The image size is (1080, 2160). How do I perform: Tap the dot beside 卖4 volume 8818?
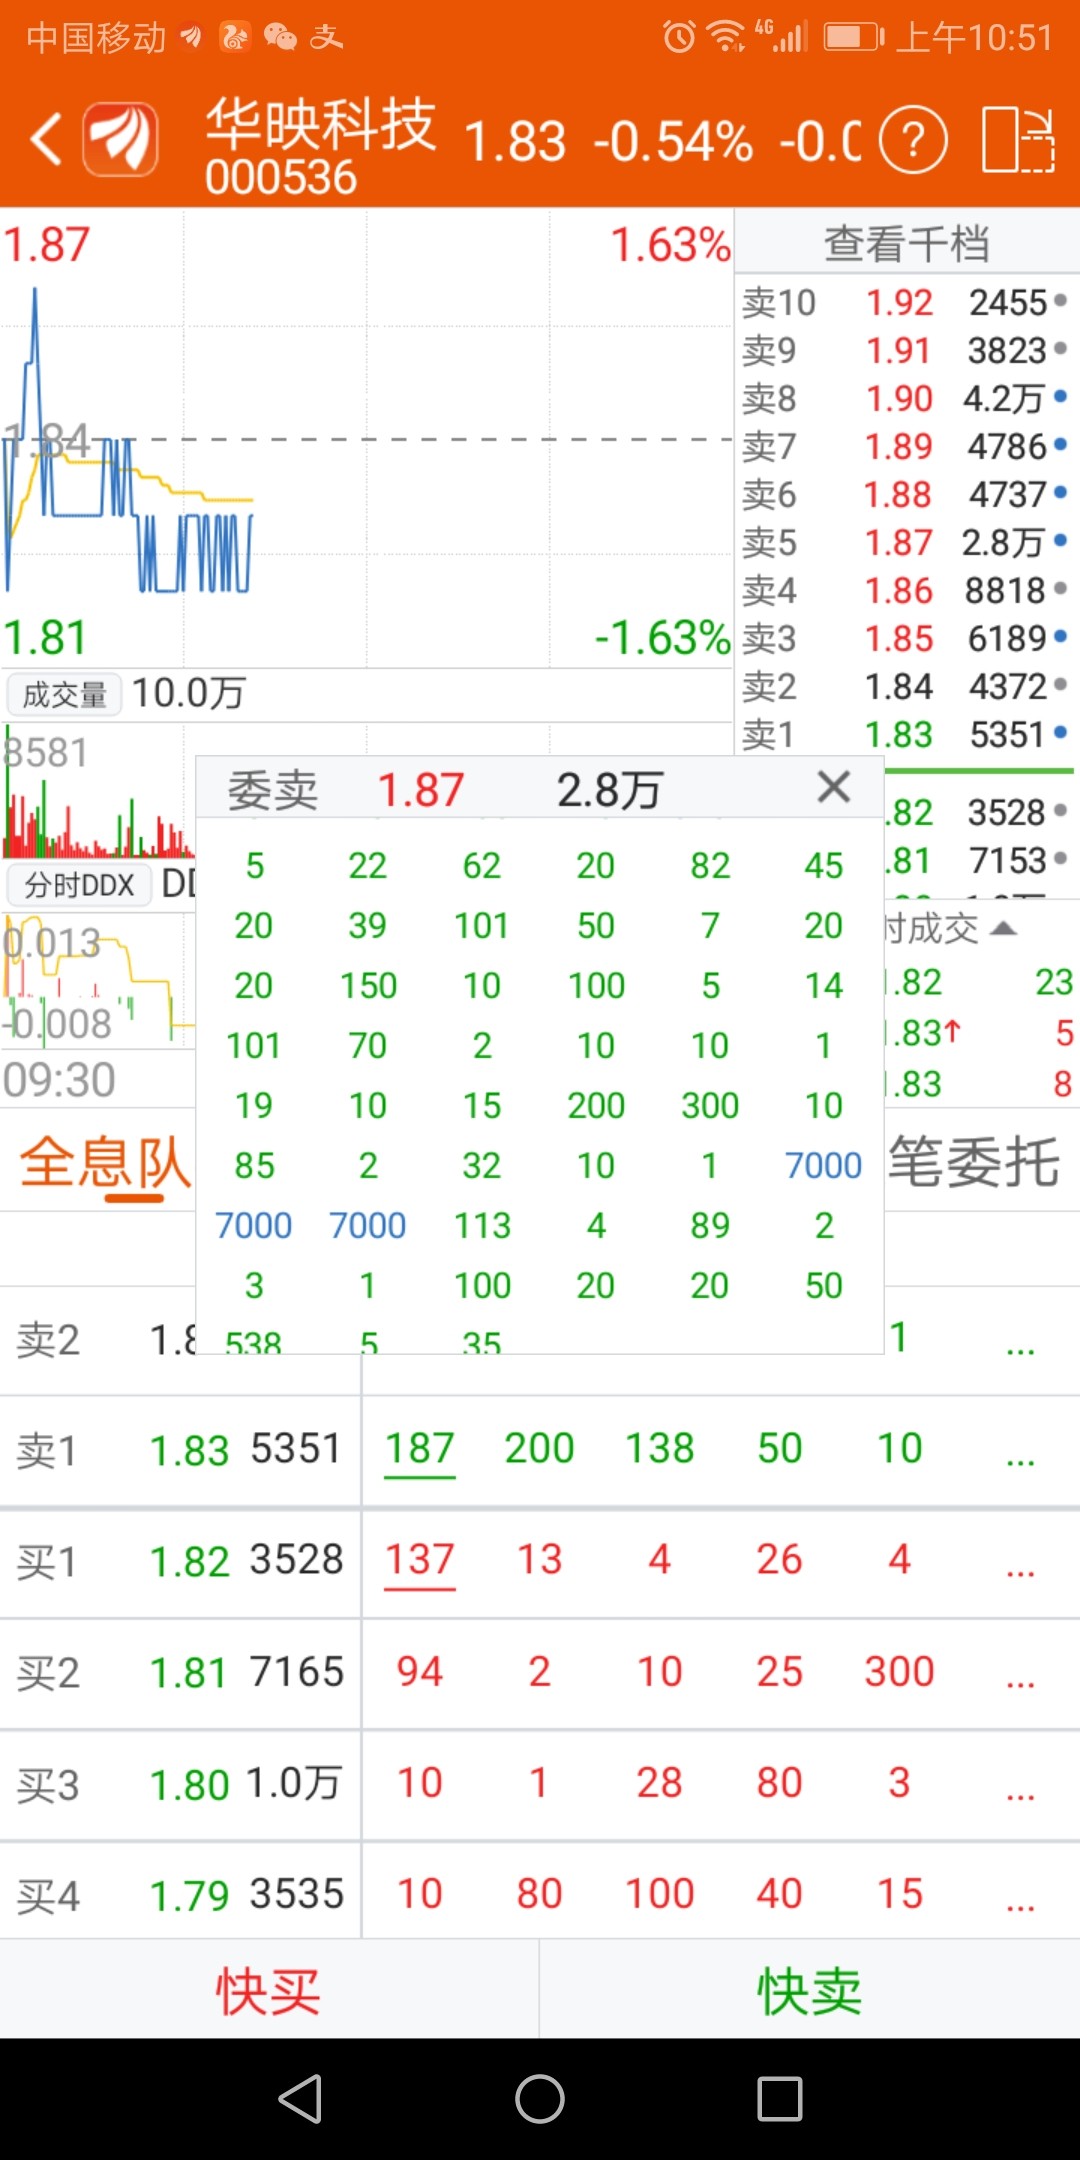(1060, 589)
